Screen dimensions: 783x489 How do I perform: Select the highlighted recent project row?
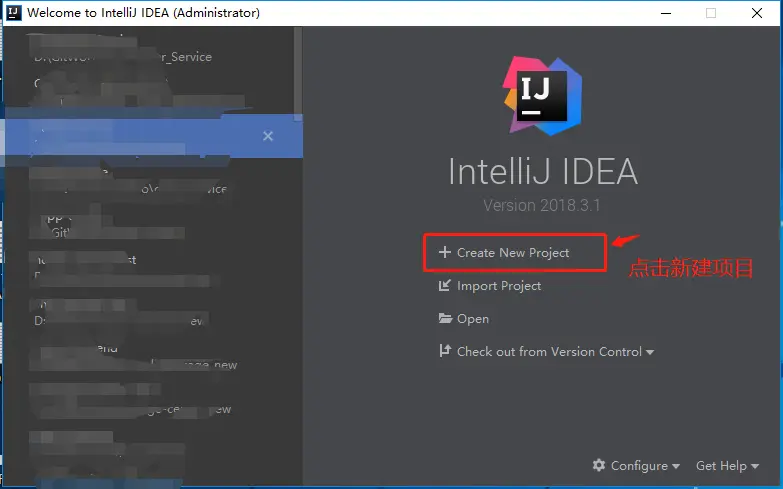click(153, 136)
